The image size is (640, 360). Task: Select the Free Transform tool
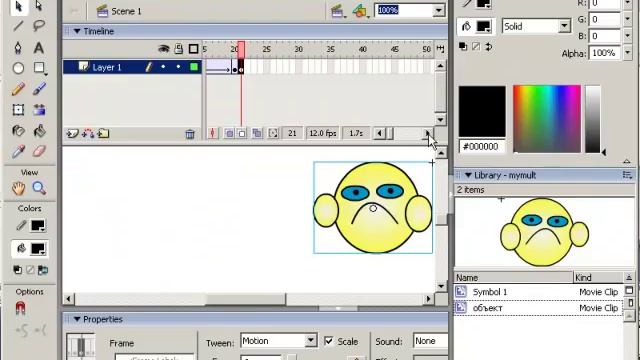(18, 110)
